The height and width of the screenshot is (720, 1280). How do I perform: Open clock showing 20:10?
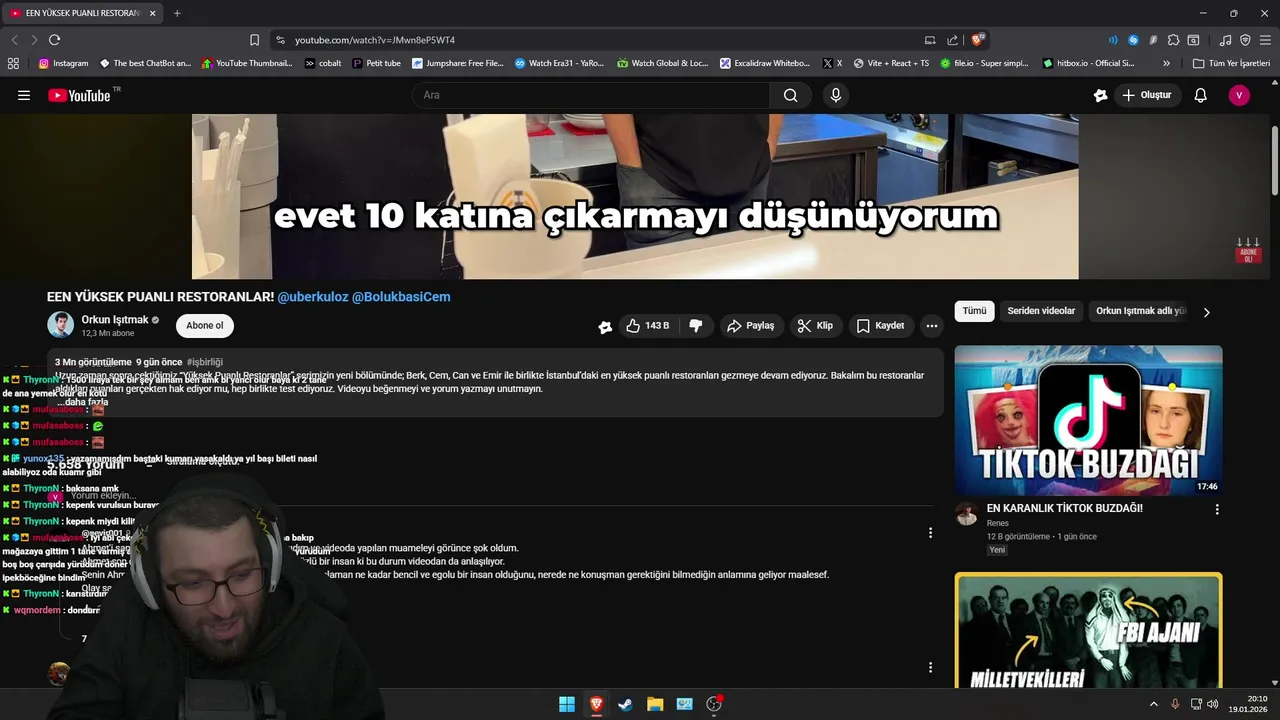pos(1249,704)
